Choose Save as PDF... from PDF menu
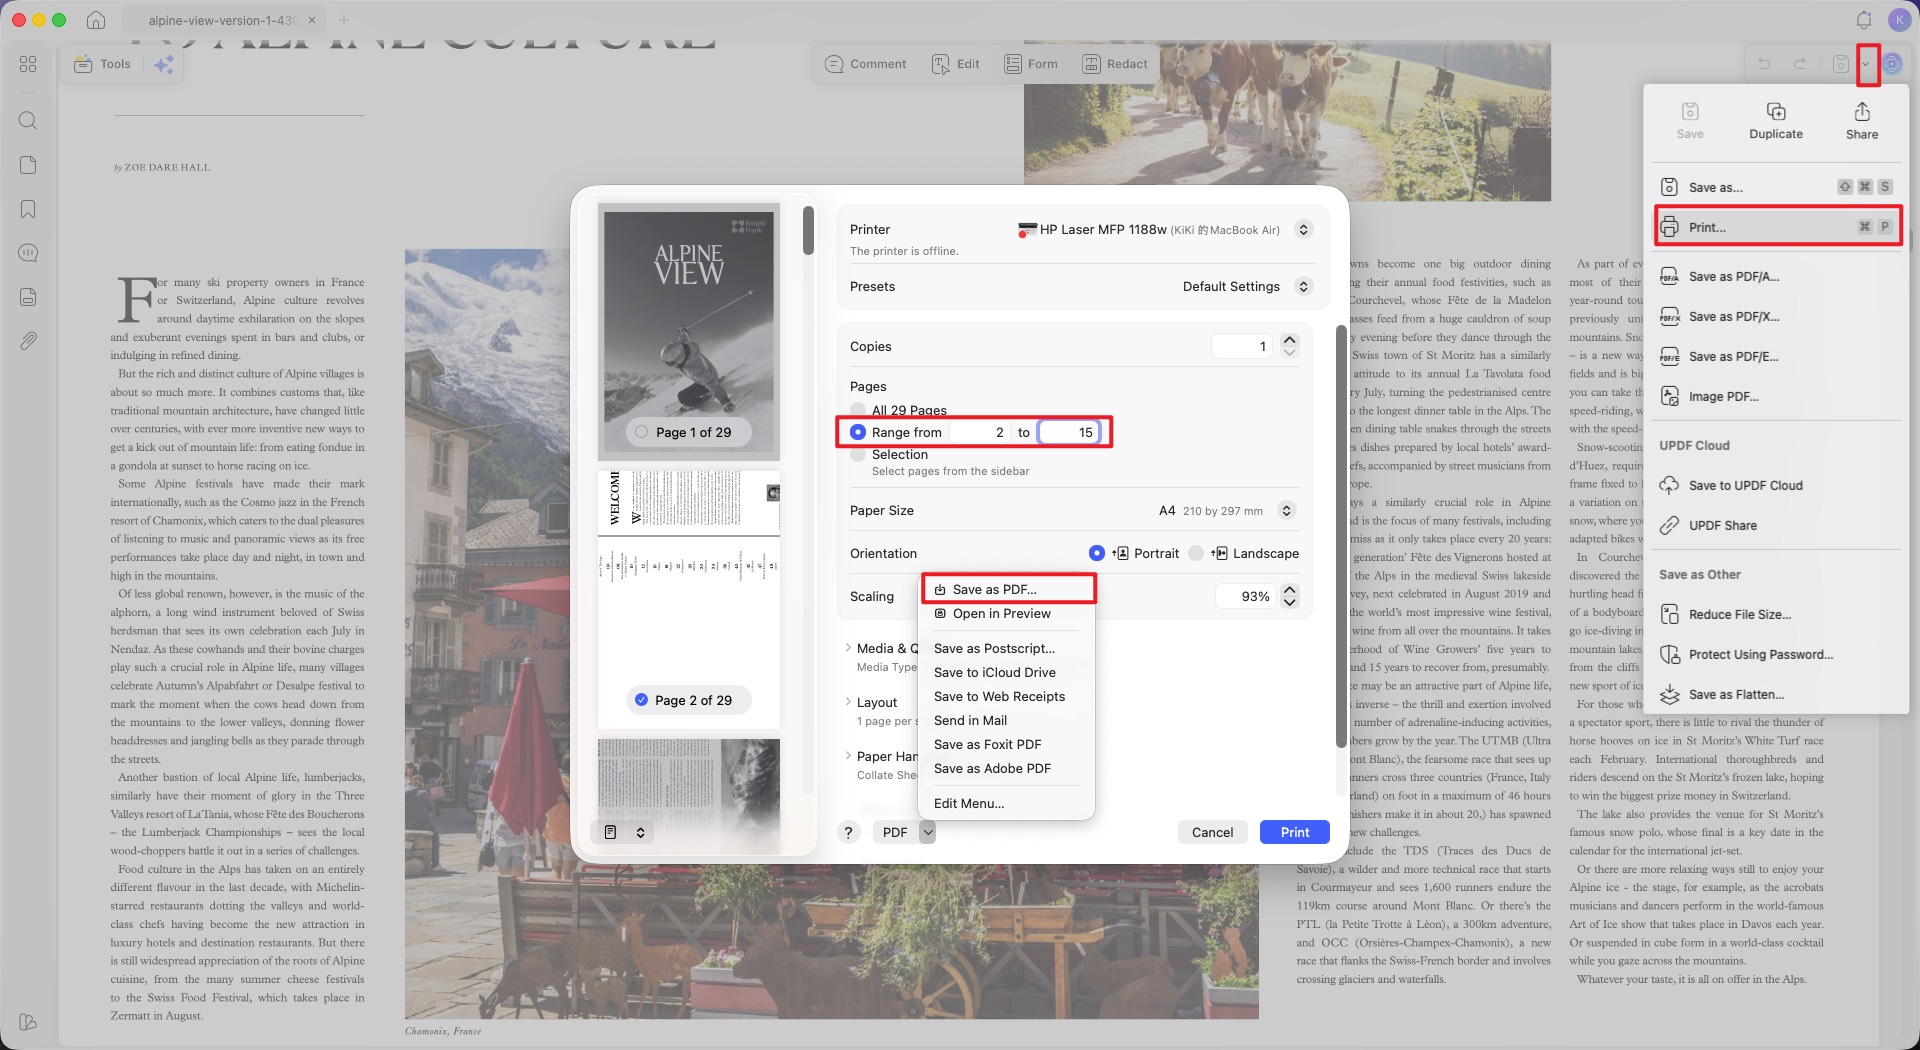 click(1007, 589)
